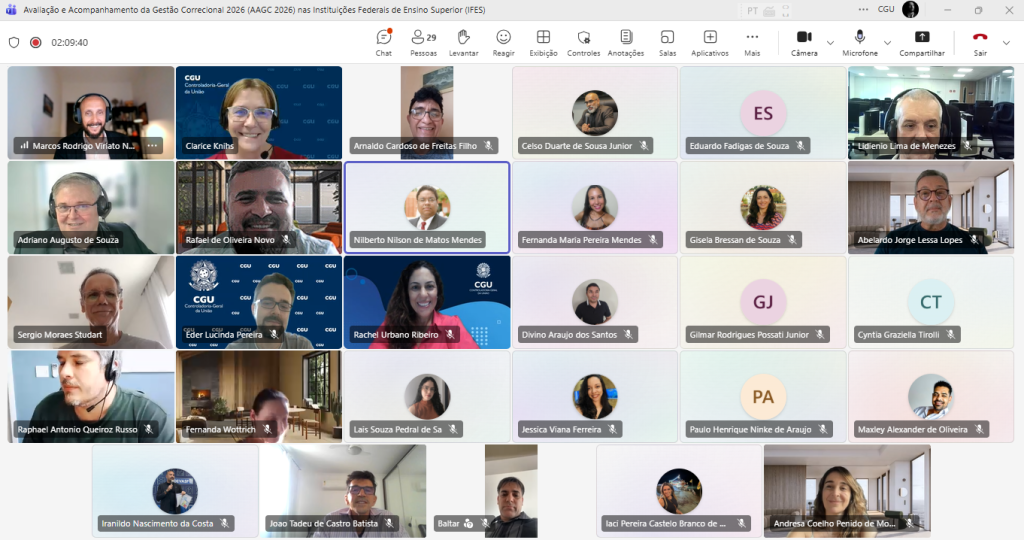Raise hand with Levantar button
This screenshot has height=540, width=1024.
point(463,42)
